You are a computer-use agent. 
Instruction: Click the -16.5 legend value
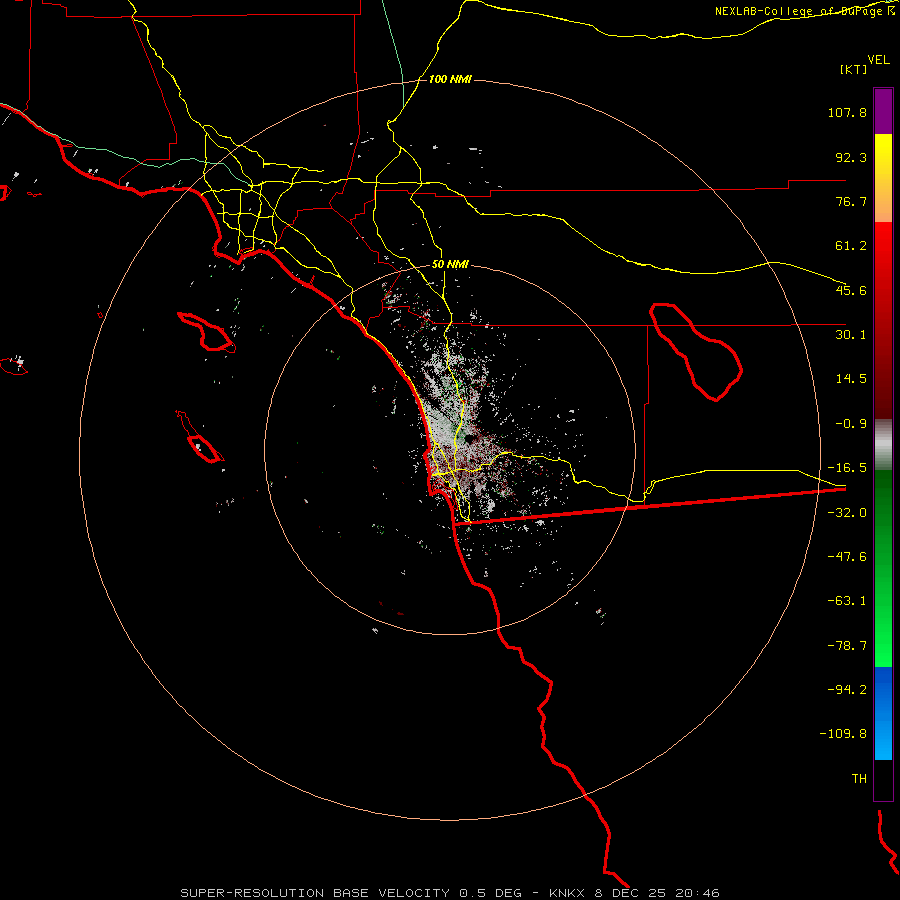coord(847,468)
